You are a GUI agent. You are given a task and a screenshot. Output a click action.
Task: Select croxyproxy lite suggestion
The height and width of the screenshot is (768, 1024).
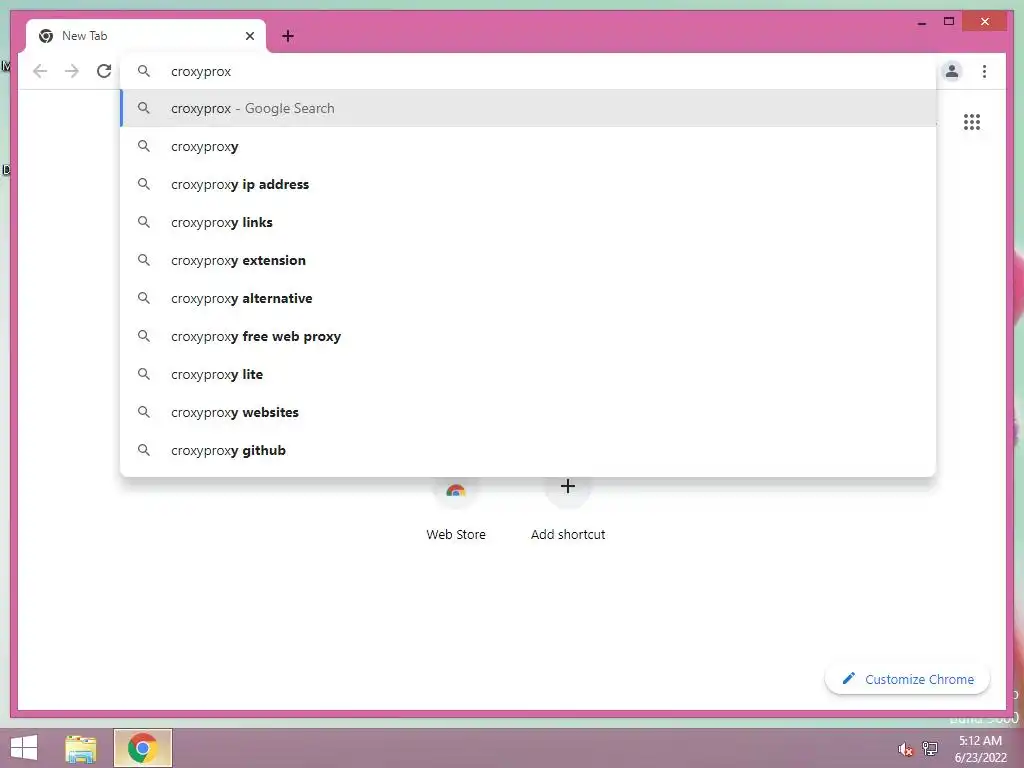click(528, 374)
